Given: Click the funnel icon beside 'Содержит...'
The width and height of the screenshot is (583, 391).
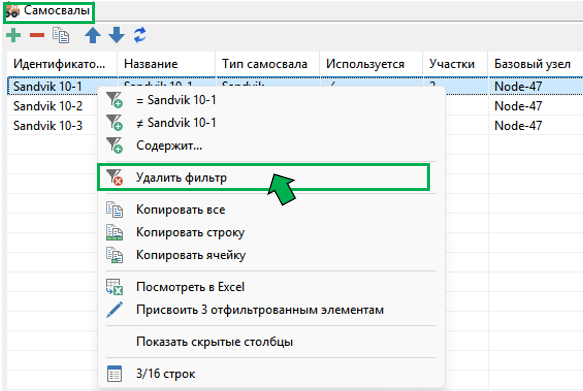Looking at the screenshot, I should [x=115, y=145].
